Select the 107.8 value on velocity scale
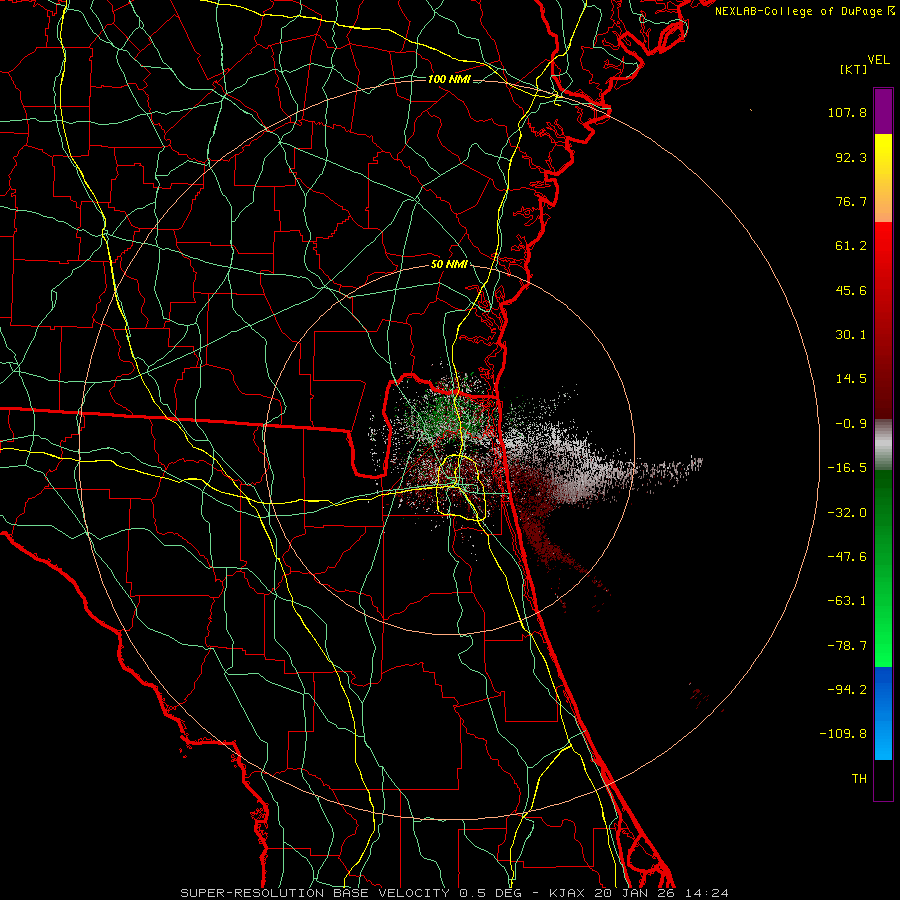This screenshot has width=900, height=900. 847,112
